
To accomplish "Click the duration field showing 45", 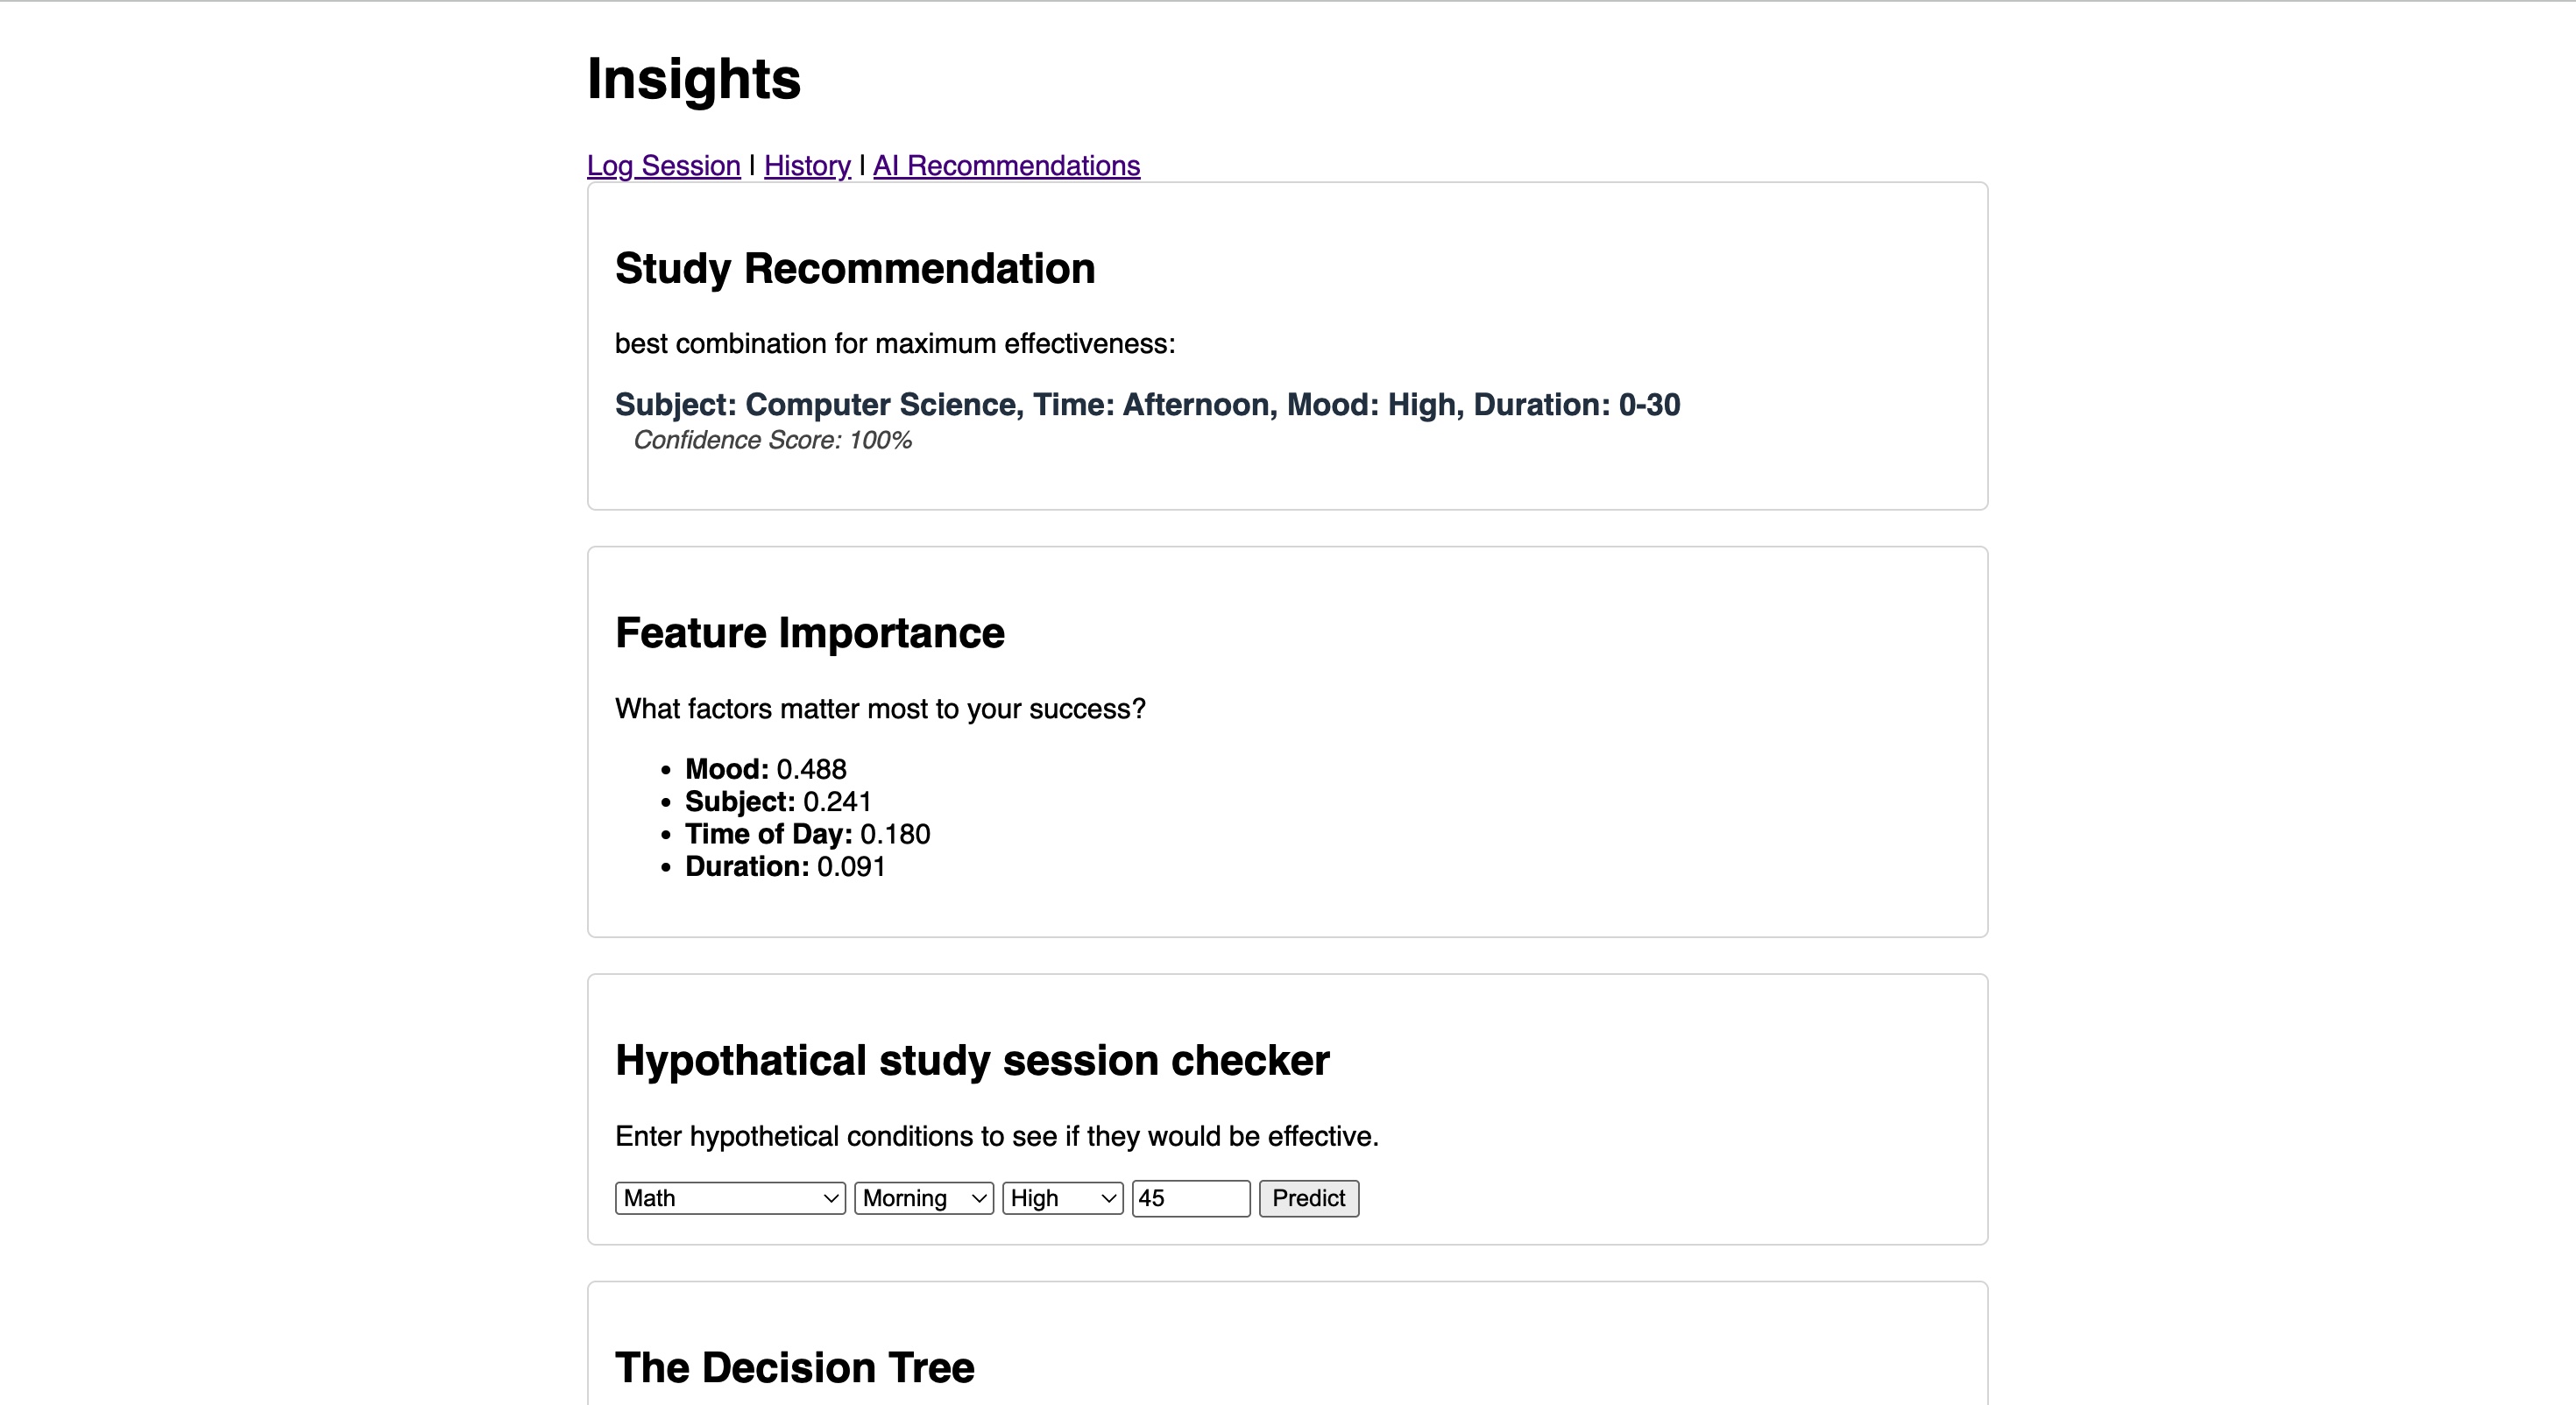I will tap(1190, 1198).
